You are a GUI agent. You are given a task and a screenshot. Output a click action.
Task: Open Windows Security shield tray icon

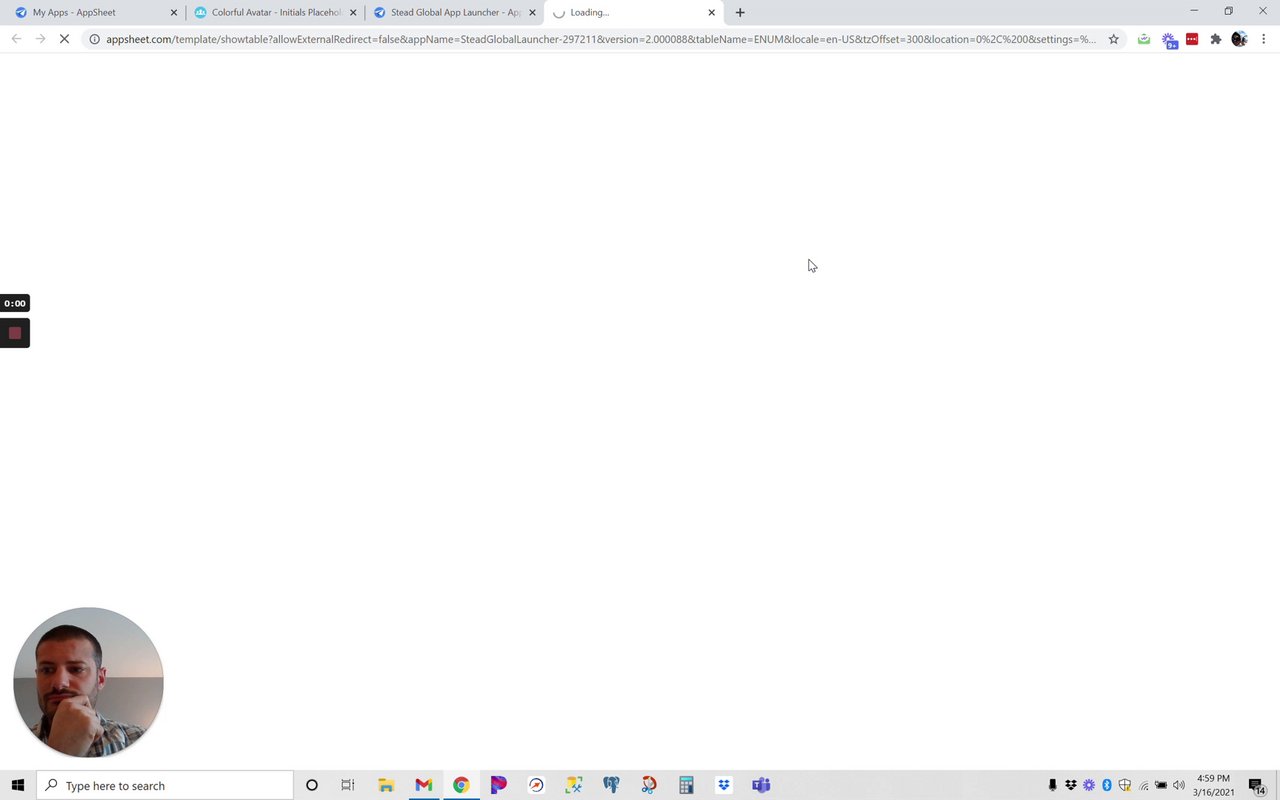pyautogui.click(x=1125, y=785)
